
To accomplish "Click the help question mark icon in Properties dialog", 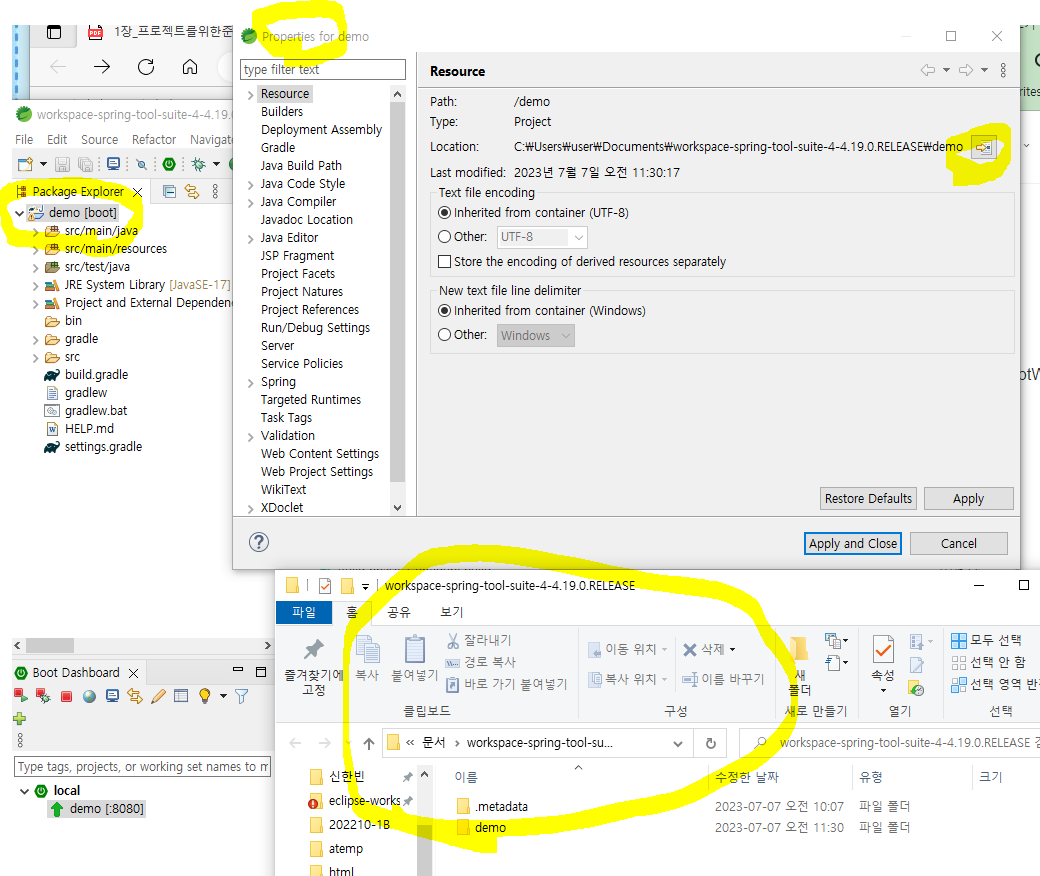I will pos(259,542).
